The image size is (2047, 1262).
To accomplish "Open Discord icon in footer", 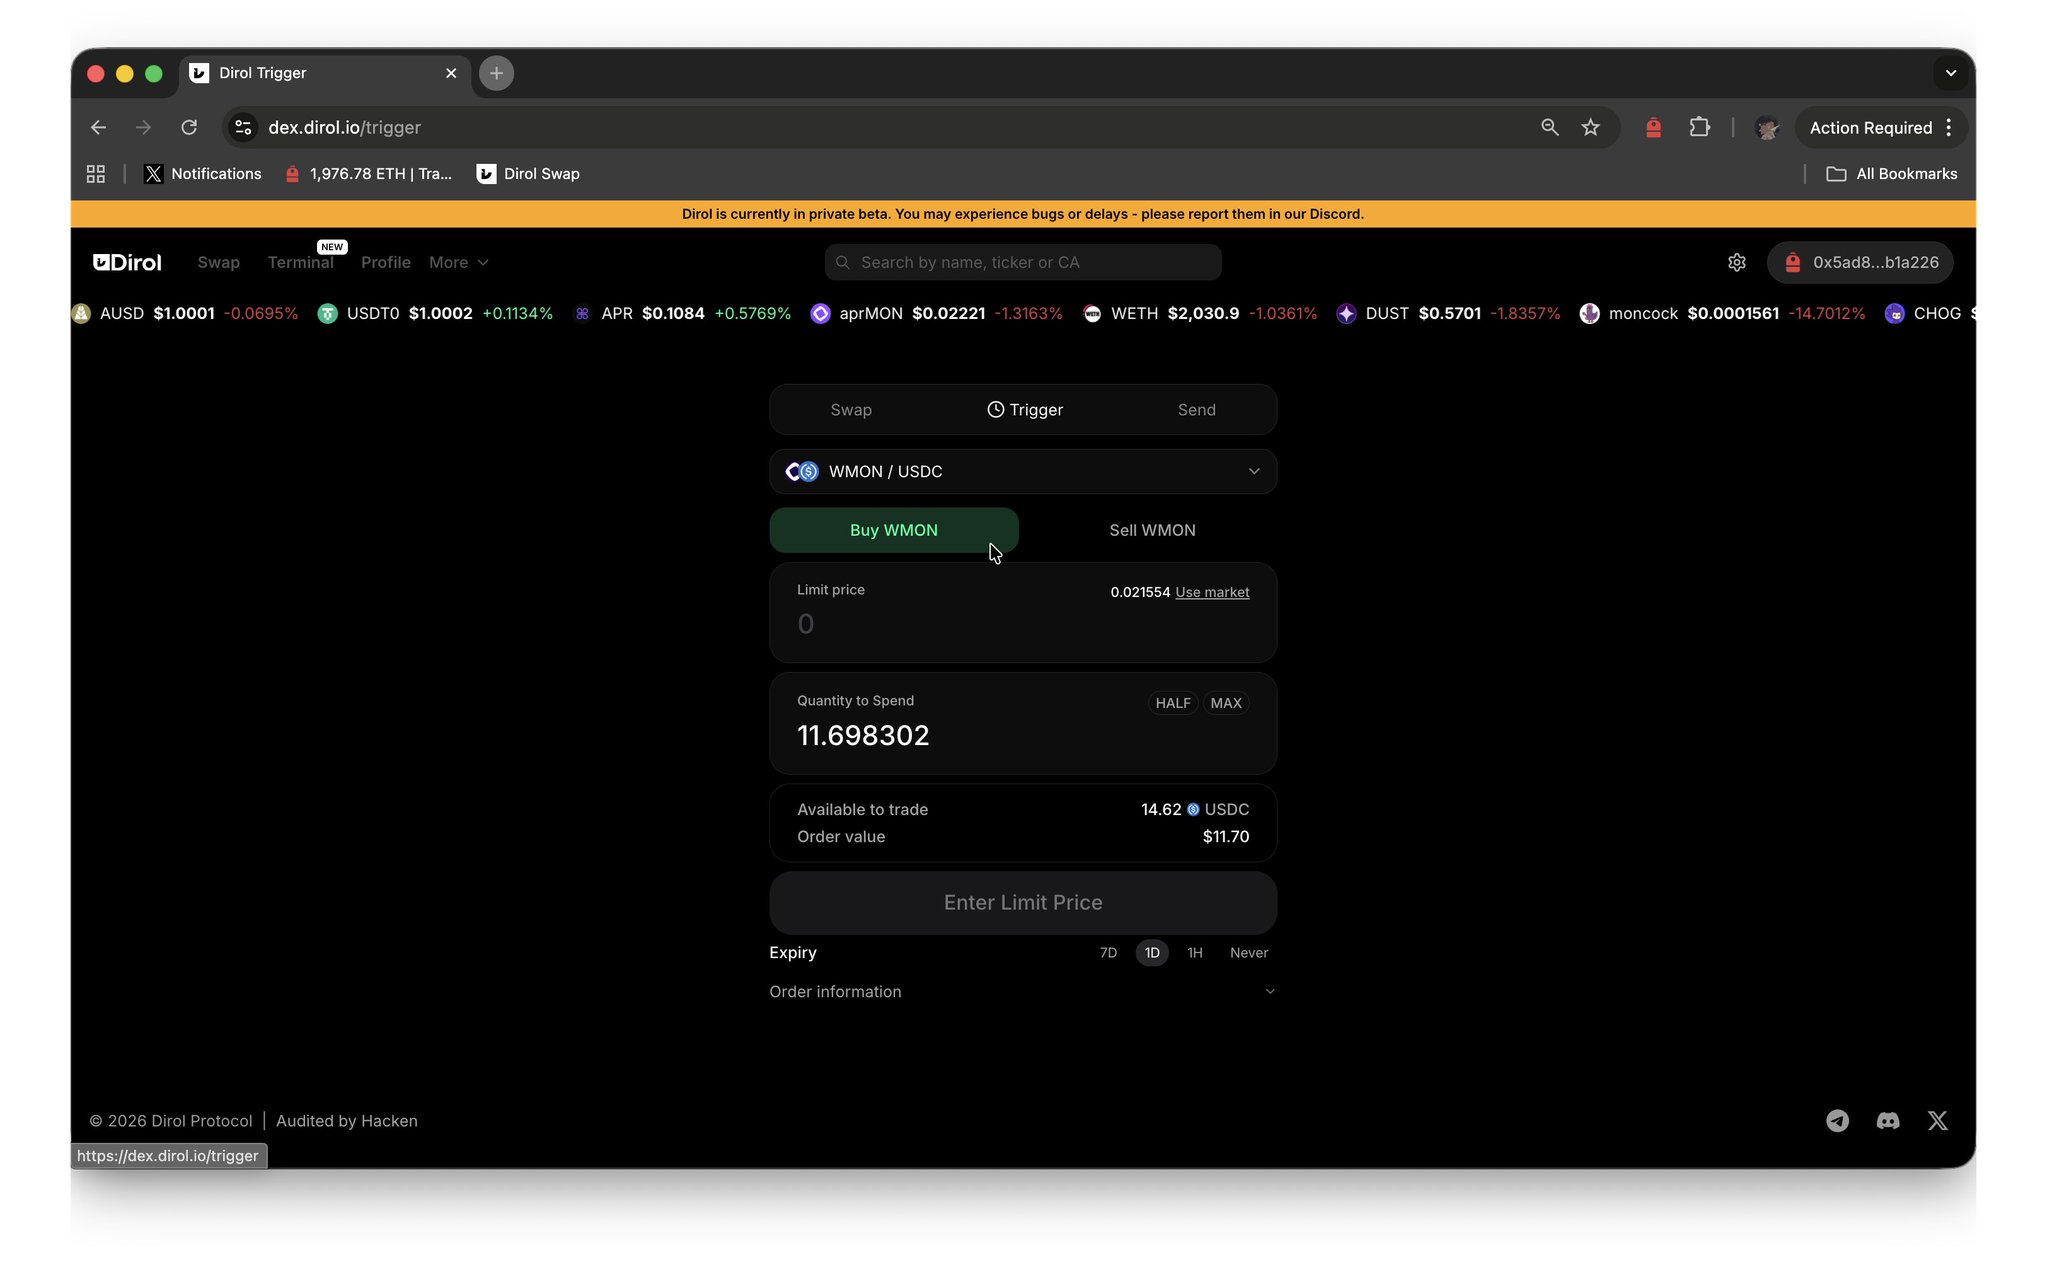I will pyautogui.click(x=1887, y=1120).
